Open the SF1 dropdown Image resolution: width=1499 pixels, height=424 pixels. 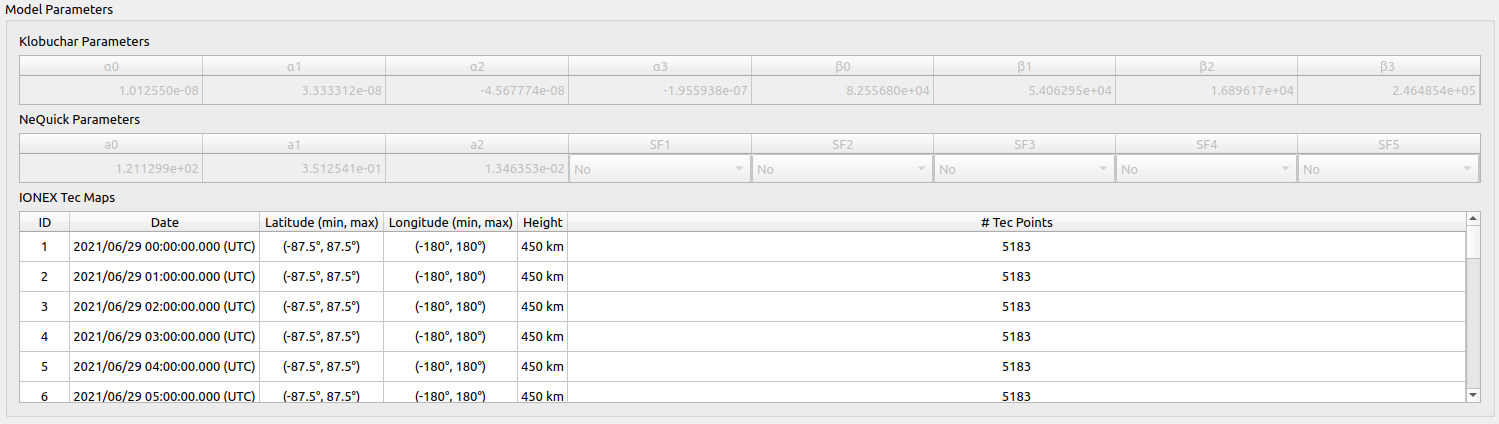coord(659,170)
